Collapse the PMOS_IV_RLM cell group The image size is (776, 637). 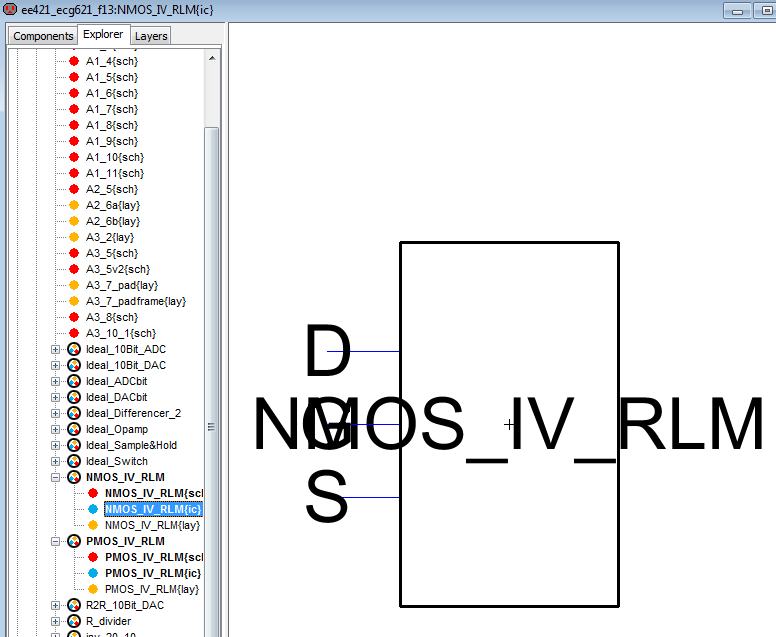tap(55, 541)
